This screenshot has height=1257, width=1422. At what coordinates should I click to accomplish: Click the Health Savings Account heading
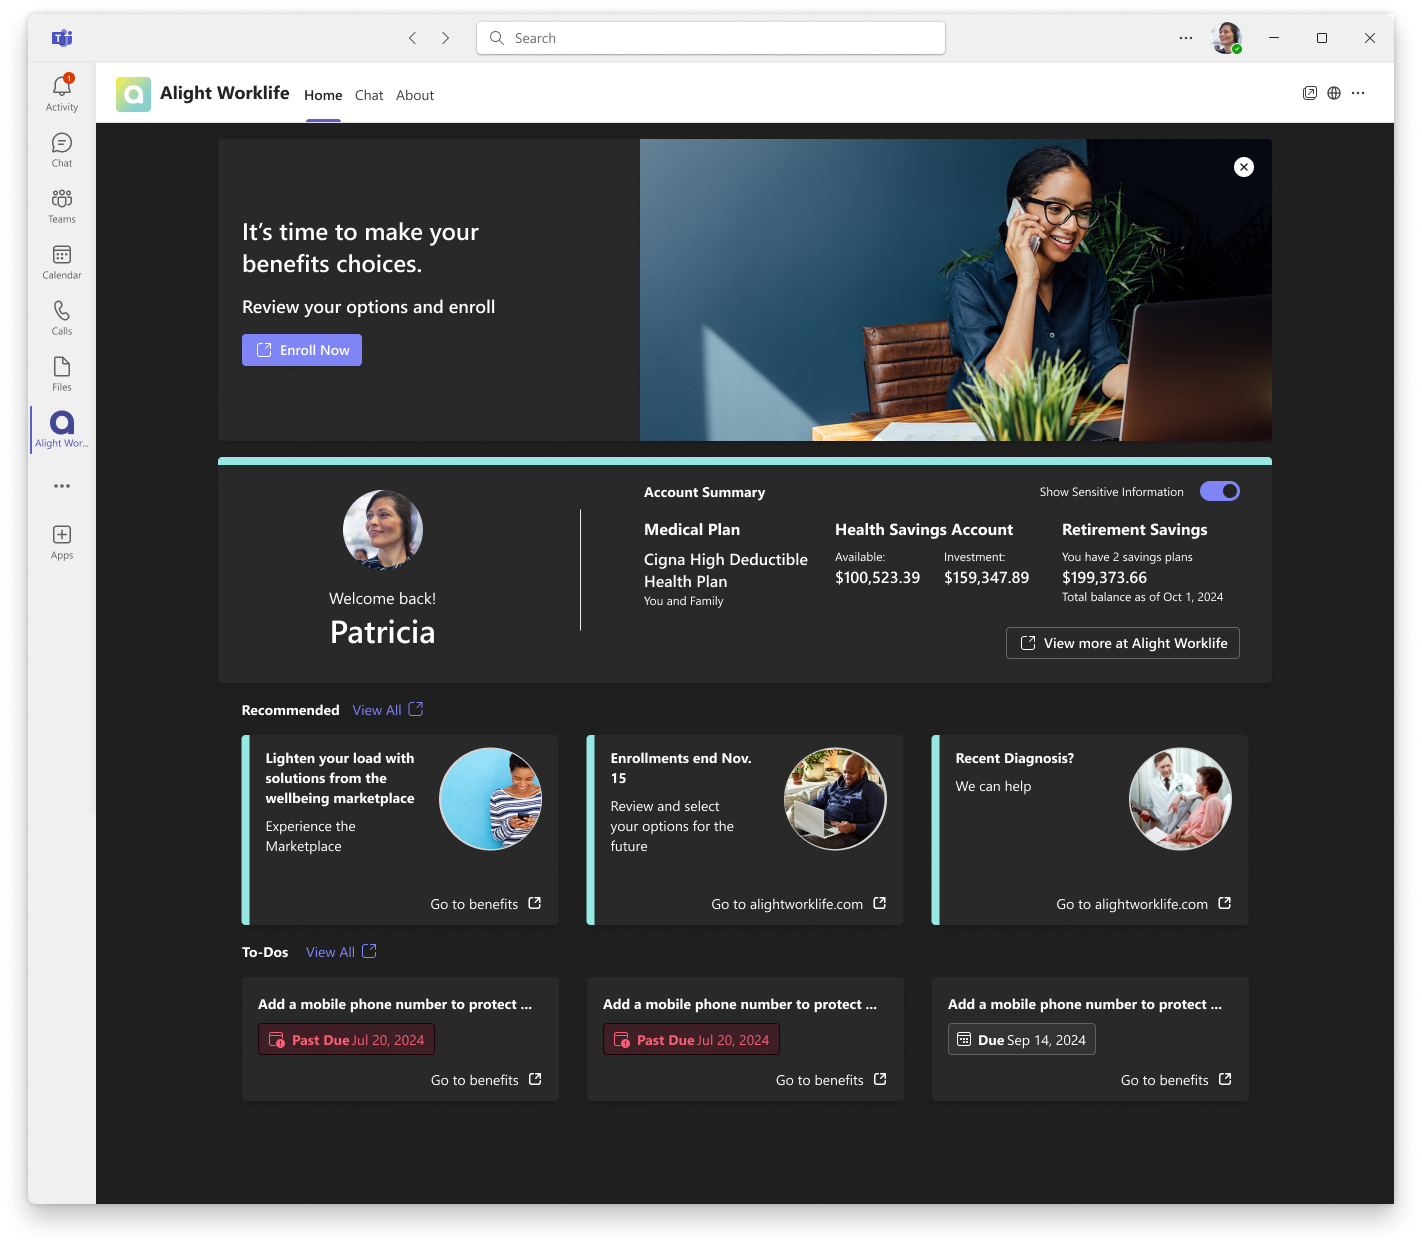click(924, 530)
